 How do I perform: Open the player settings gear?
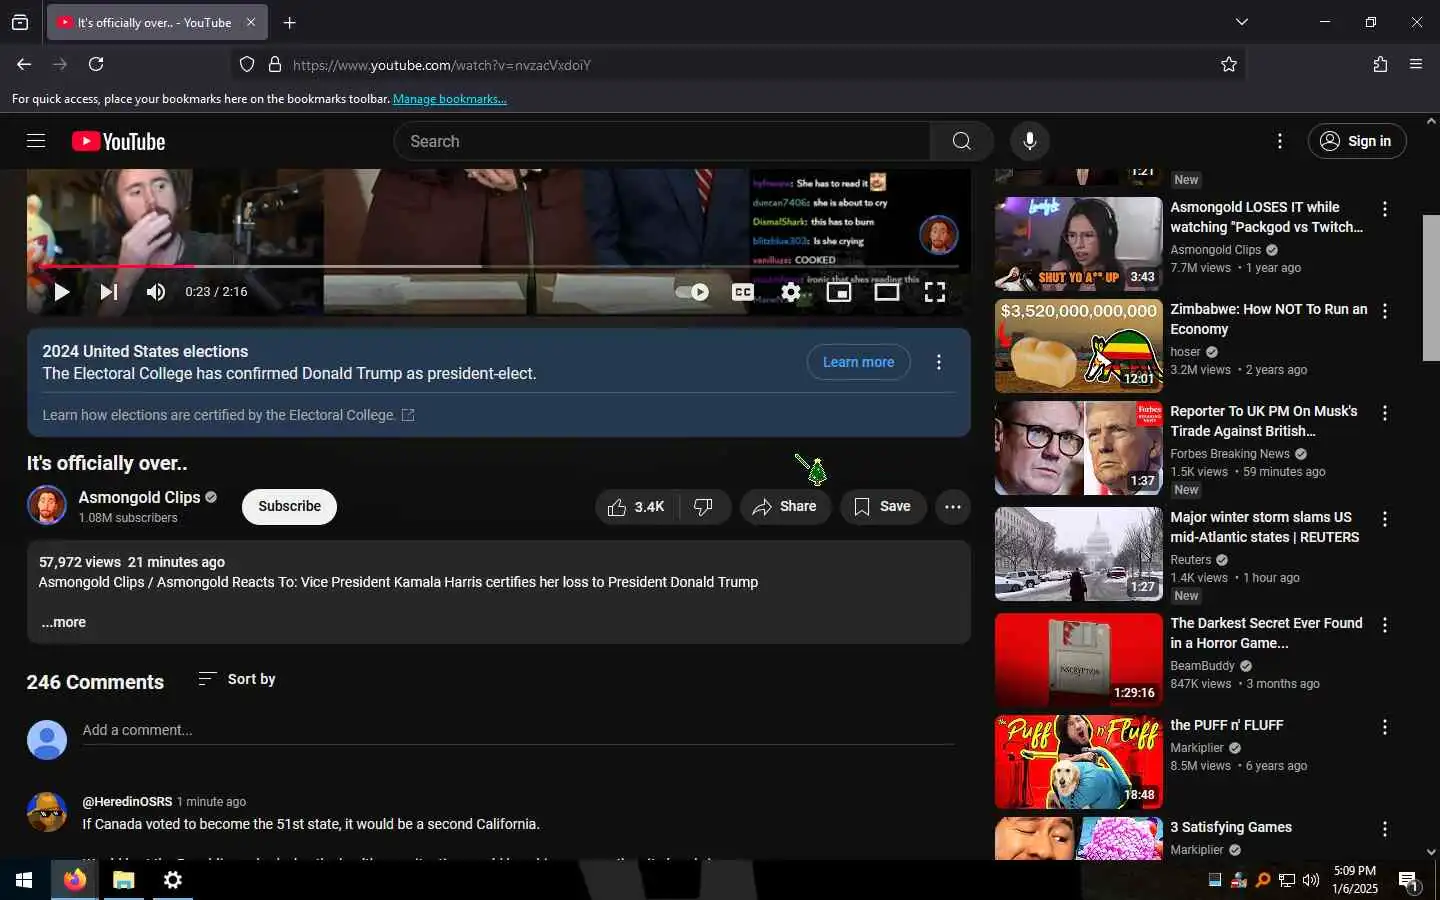click(x=790, y=292)
